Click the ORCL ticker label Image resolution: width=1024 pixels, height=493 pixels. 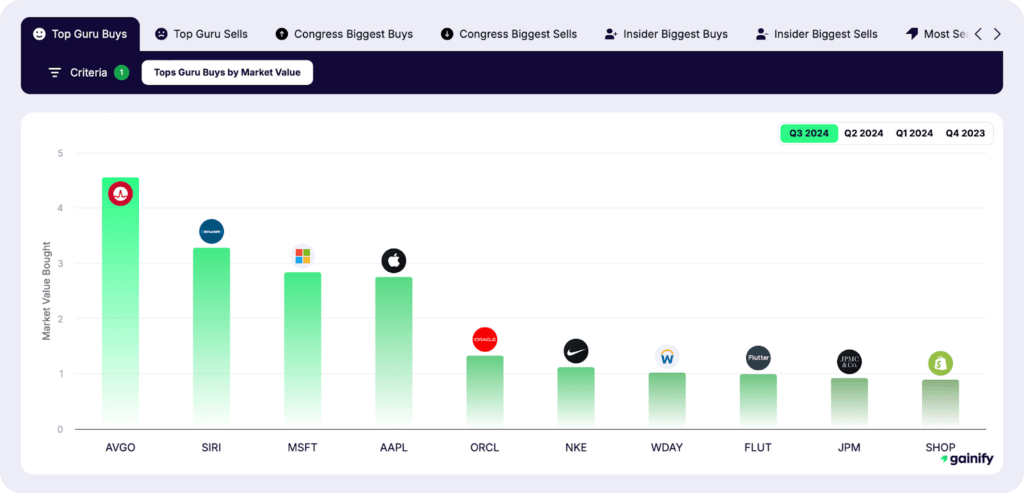click(485, 448)
